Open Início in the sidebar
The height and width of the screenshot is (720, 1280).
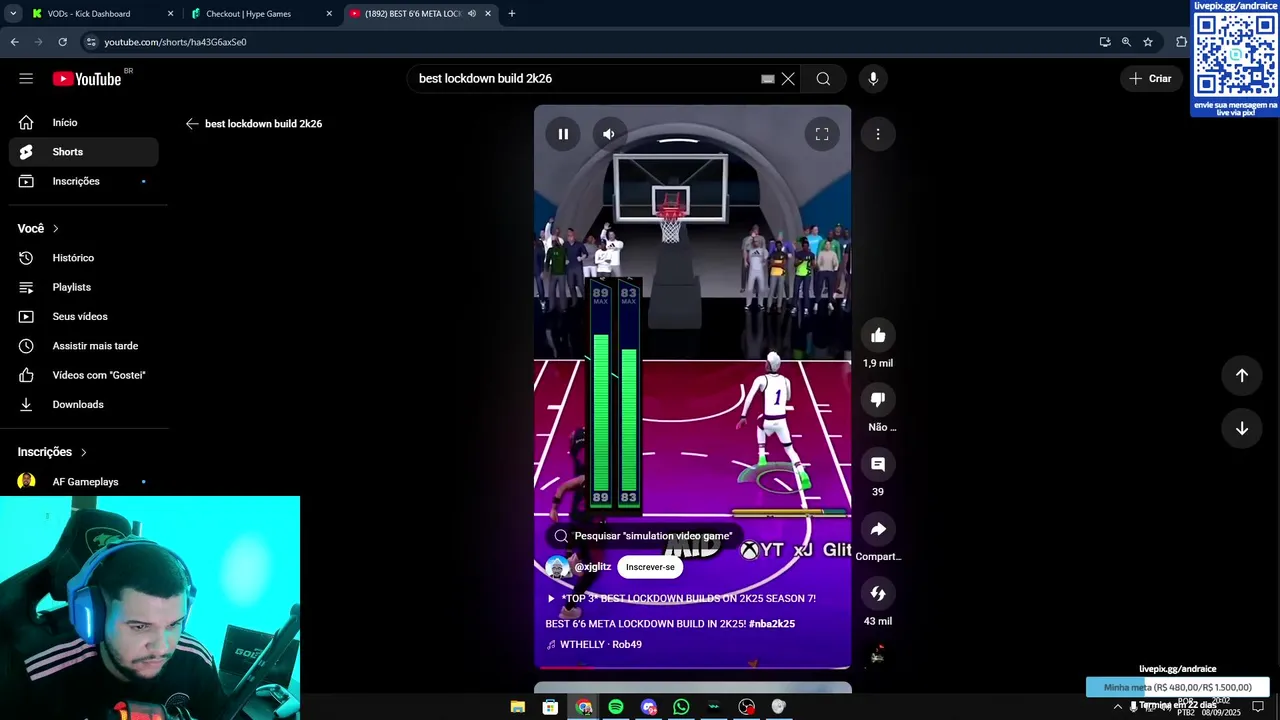(84, 122)
